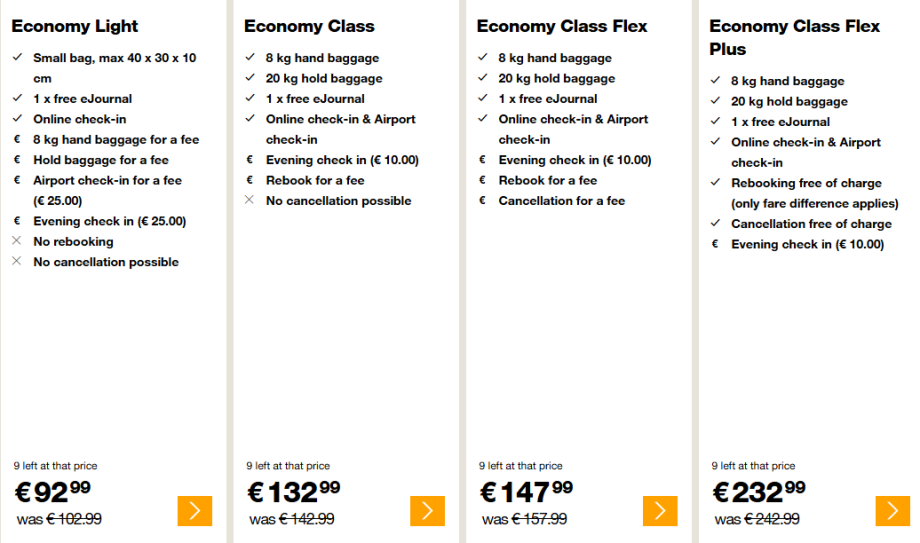Click euro icon beside Airport check-in for a fee
The image size is (920, 543).
pyautogui.click(x=17, y=181)
